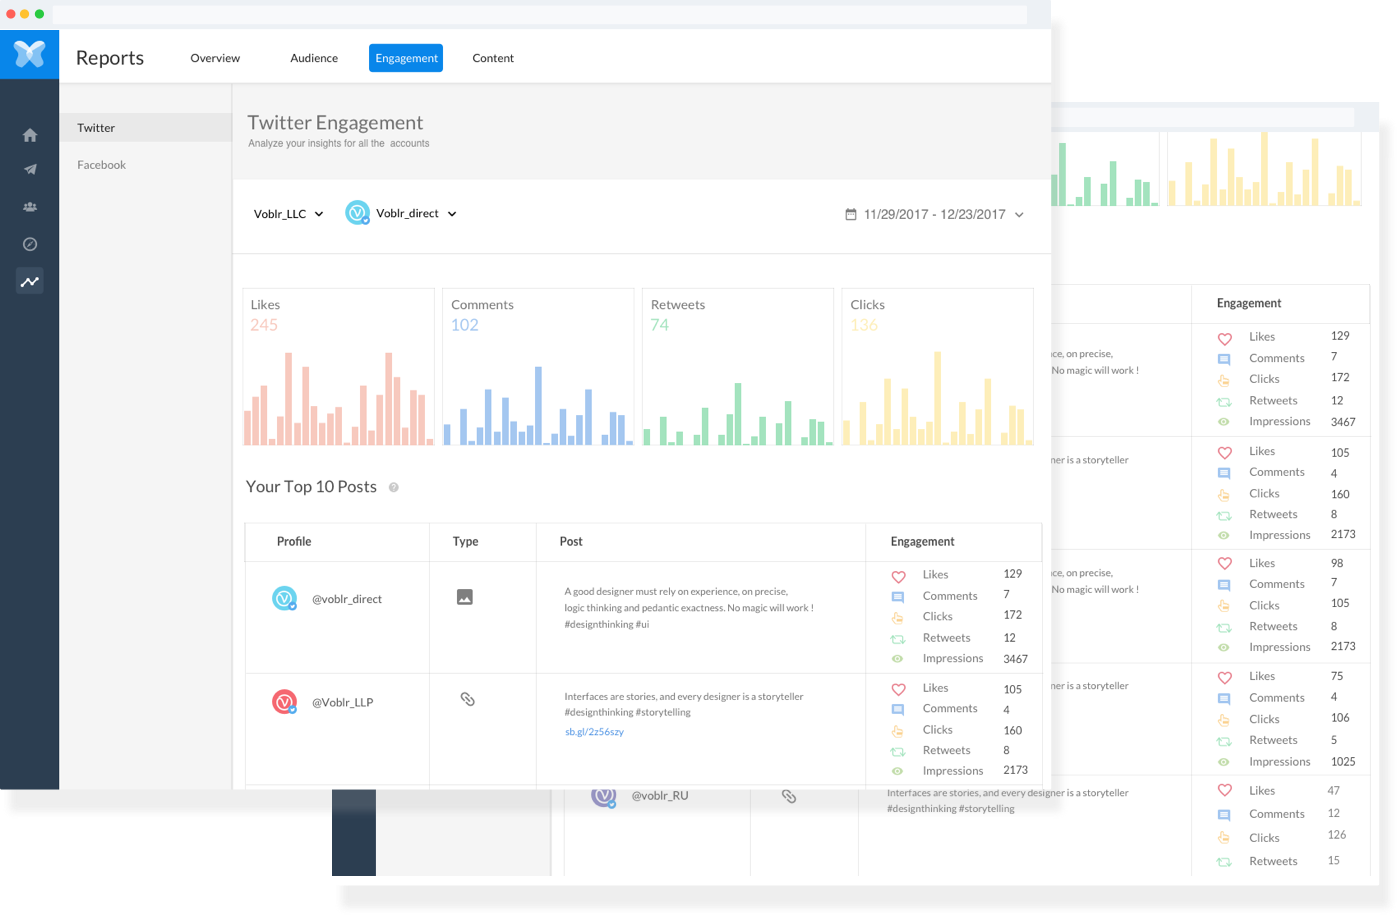1398x916 pixels.
Task: Open the compass discover icon in sidebar
Action: click(30, 244)
